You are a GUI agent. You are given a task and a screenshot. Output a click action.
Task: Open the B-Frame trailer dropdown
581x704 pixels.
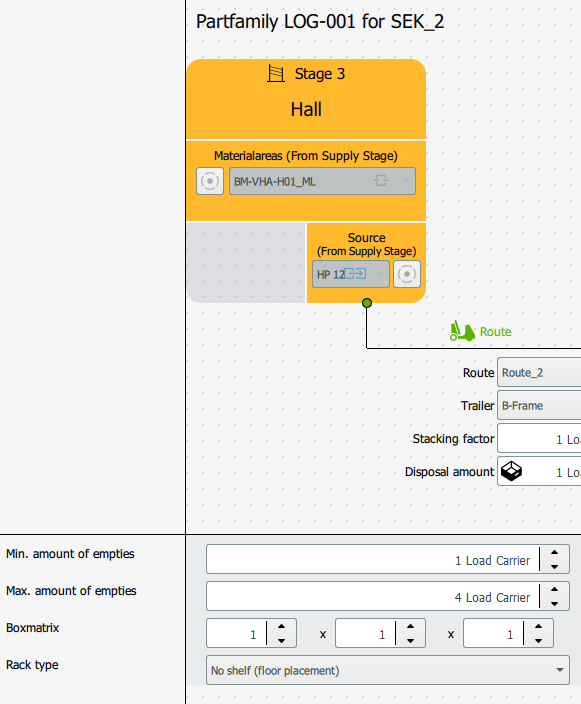[539, 405]
